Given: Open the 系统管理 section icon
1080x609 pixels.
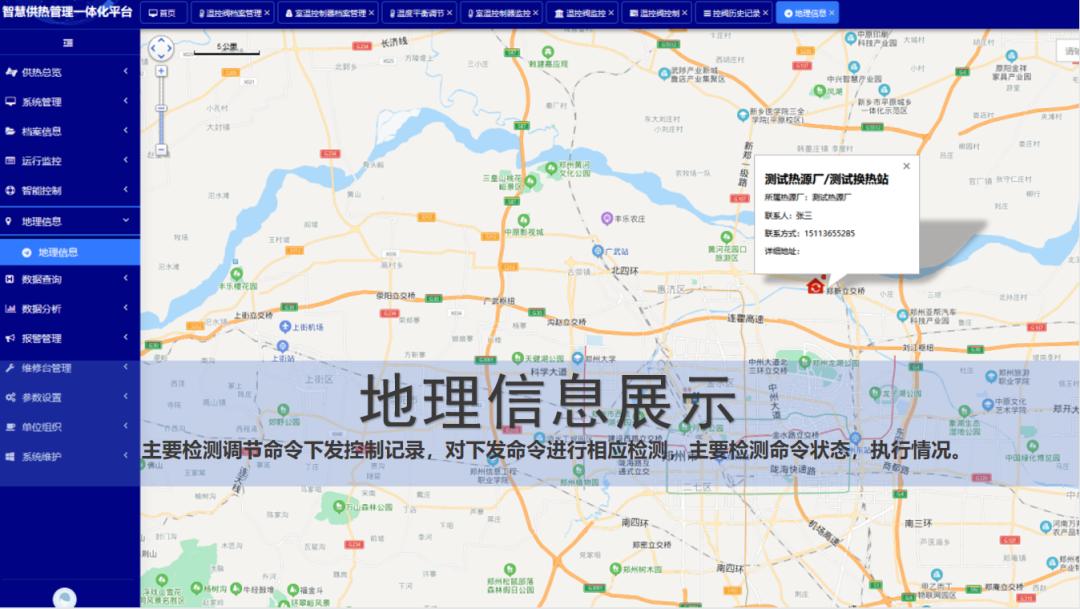Looking at the screenshot, I should click(x=12, y=101).
